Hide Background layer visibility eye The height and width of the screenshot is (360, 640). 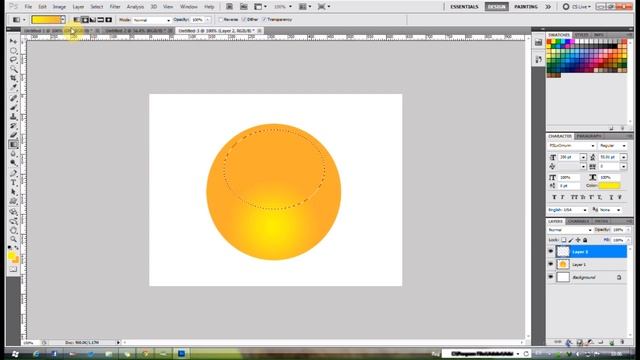tap(551, 277)
